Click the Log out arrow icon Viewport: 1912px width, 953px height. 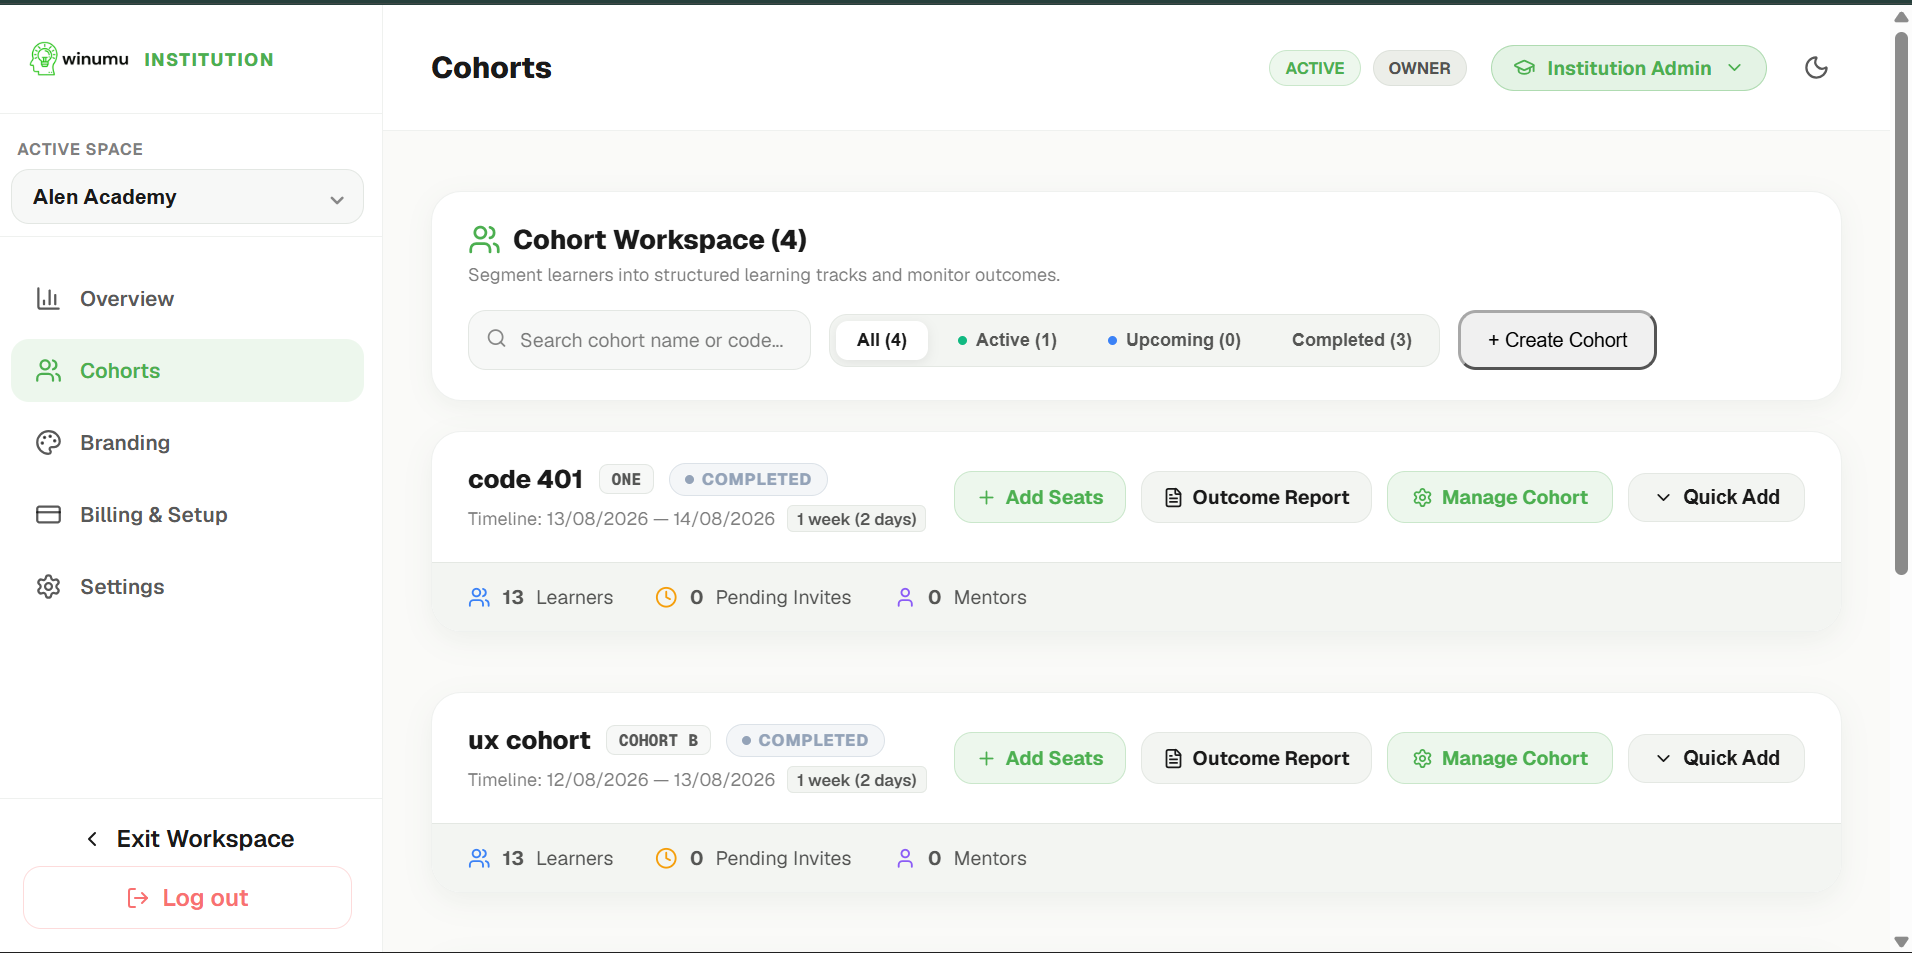[138, 898]
